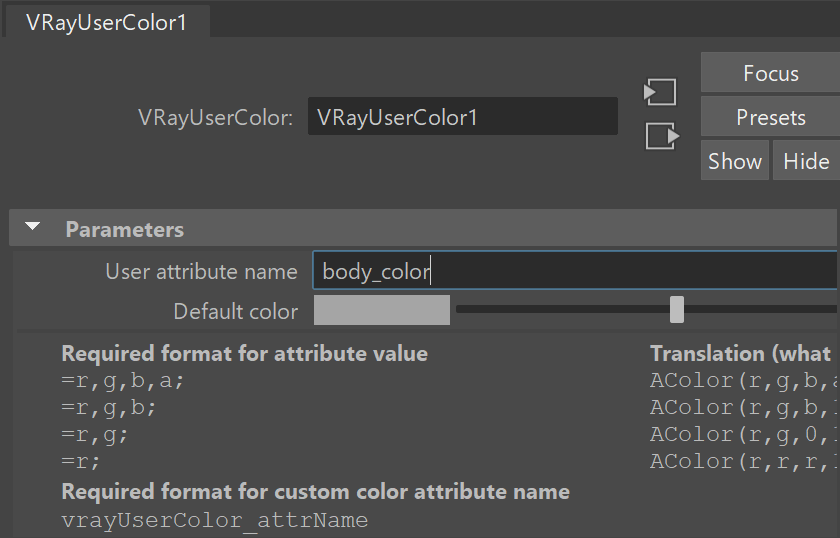Click the VRayUserColor node name field
840x538 pixels.
[x=463, y=116]
